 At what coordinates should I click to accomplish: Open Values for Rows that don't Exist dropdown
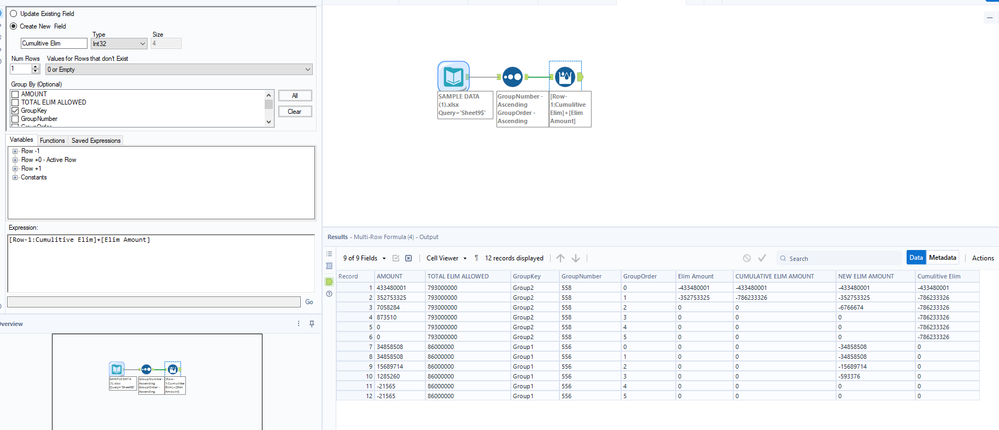click(180, 69)
